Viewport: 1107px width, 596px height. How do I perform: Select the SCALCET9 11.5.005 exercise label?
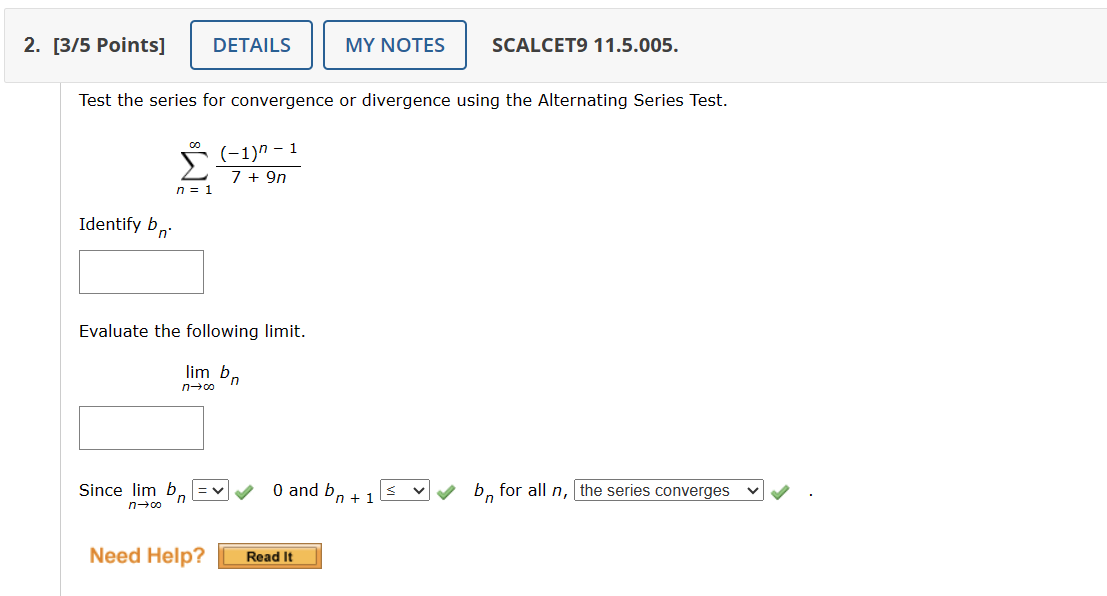[x=585, y=44]
